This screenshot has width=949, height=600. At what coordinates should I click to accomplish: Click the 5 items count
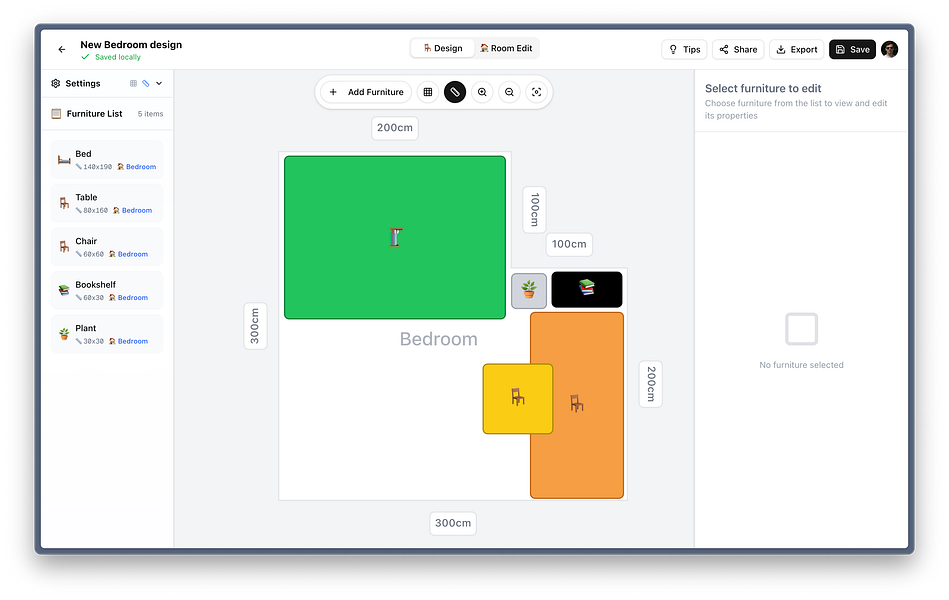150,114
